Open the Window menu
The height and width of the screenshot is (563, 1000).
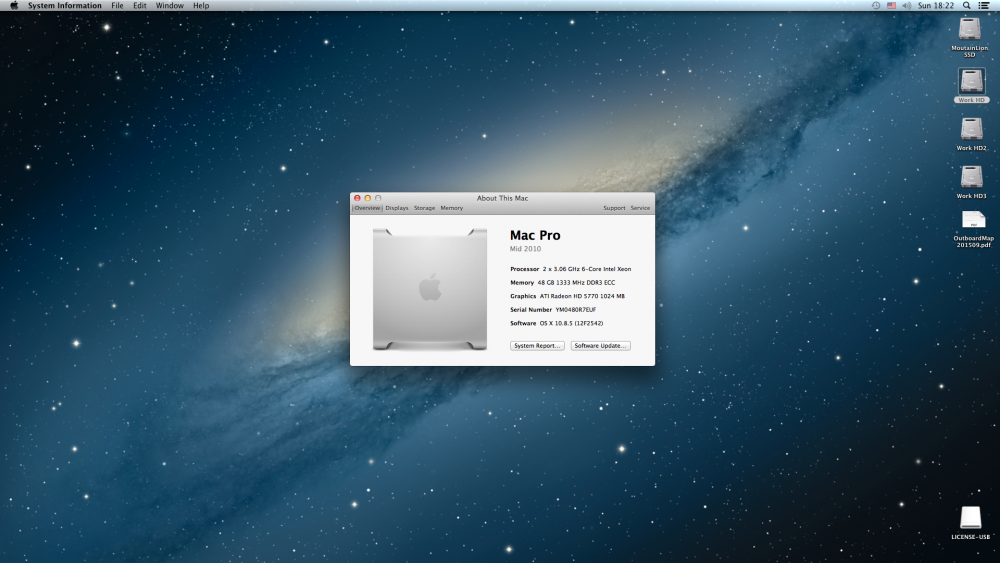tap(169, 5)
